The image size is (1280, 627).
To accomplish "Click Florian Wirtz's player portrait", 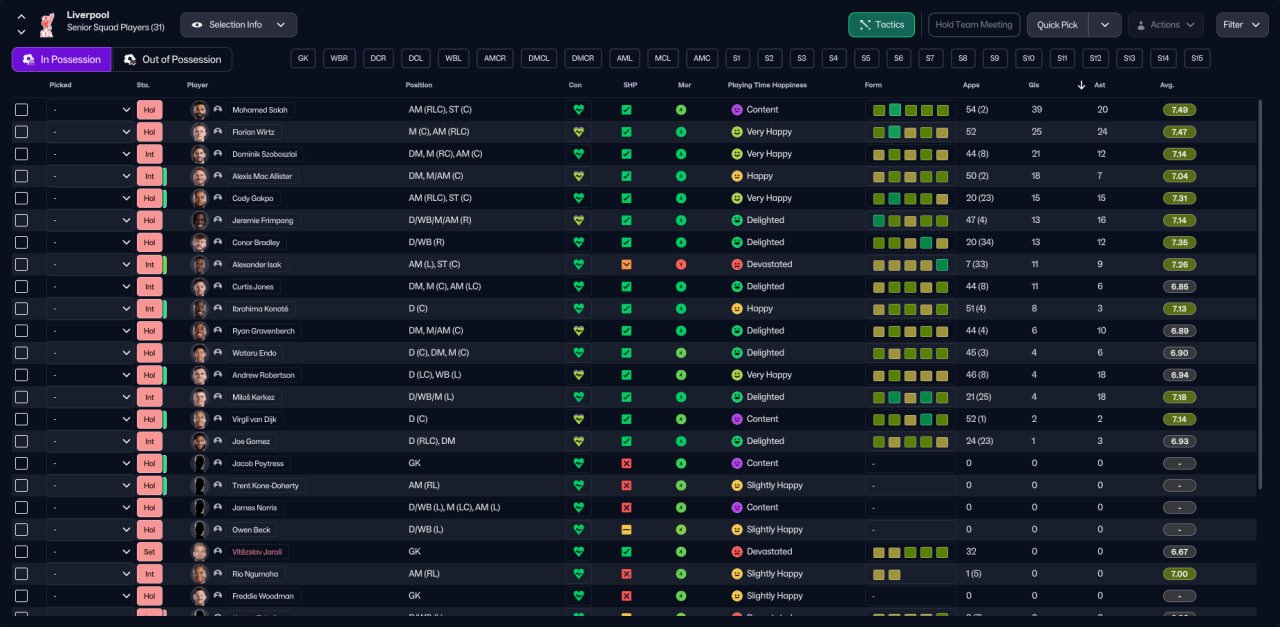I will 200,132.
